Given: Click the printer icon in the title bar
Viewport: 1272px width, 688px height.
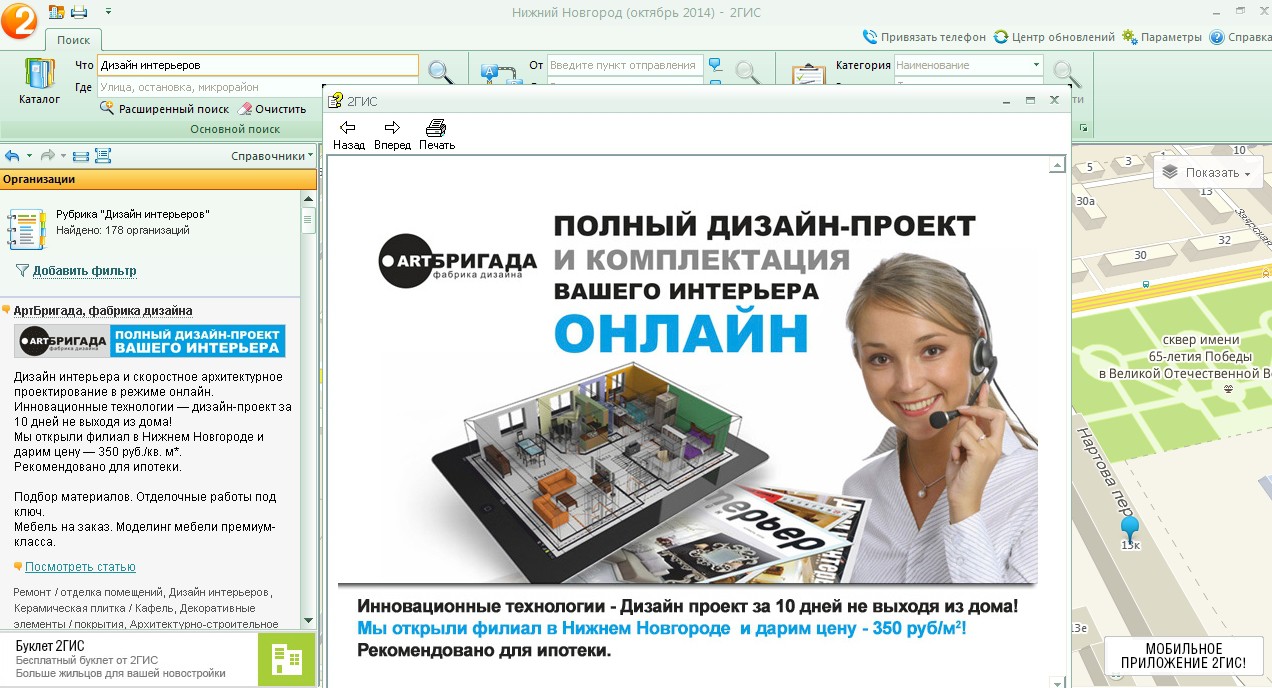Looking at the screenshot, I should click(x=79, y=11).
